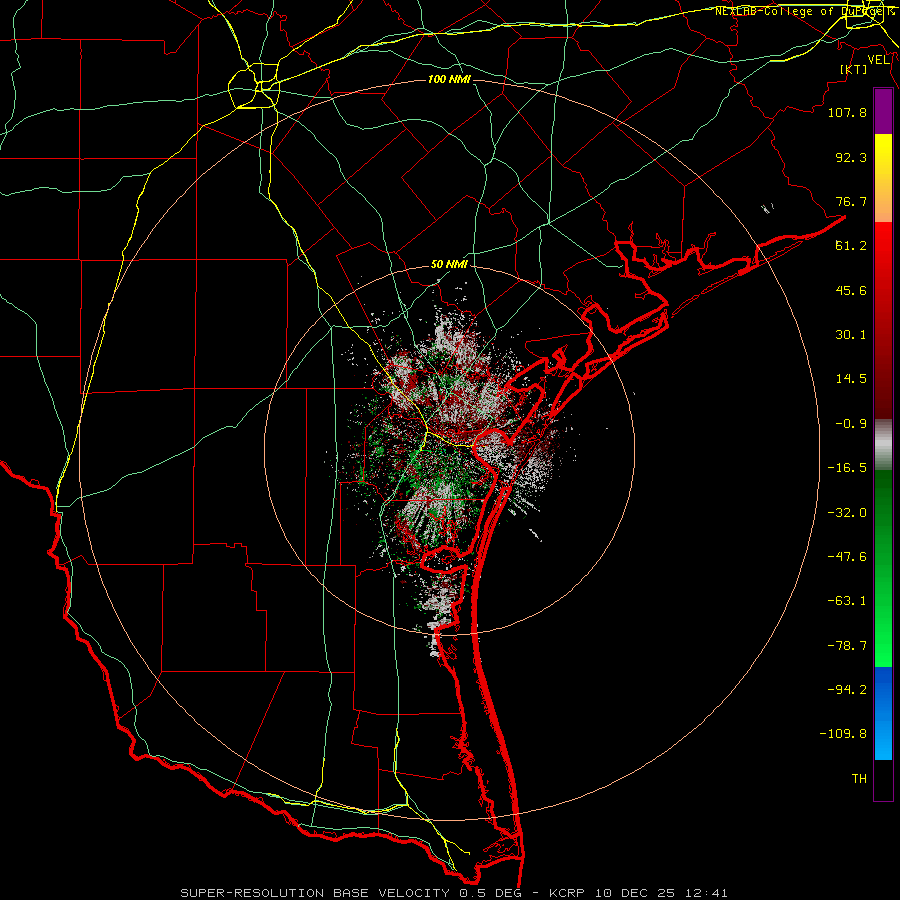Select the -47.6 velocity scale value
Image resolution: width=900 pixels, height=900 pixels.
(847, 557)
